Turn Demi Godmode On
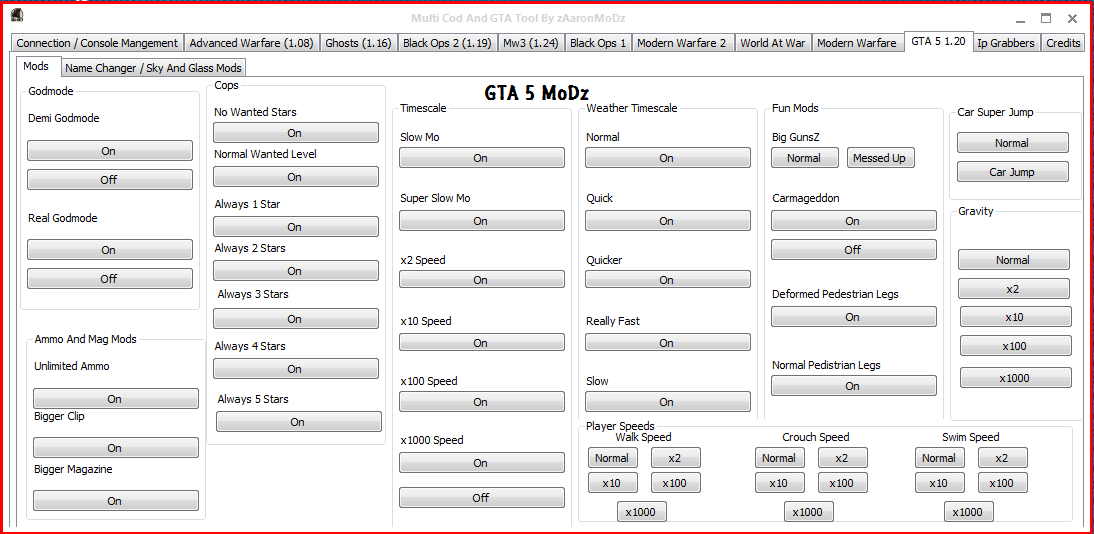Screen dimensions: 1094x534 click(110, 151)
